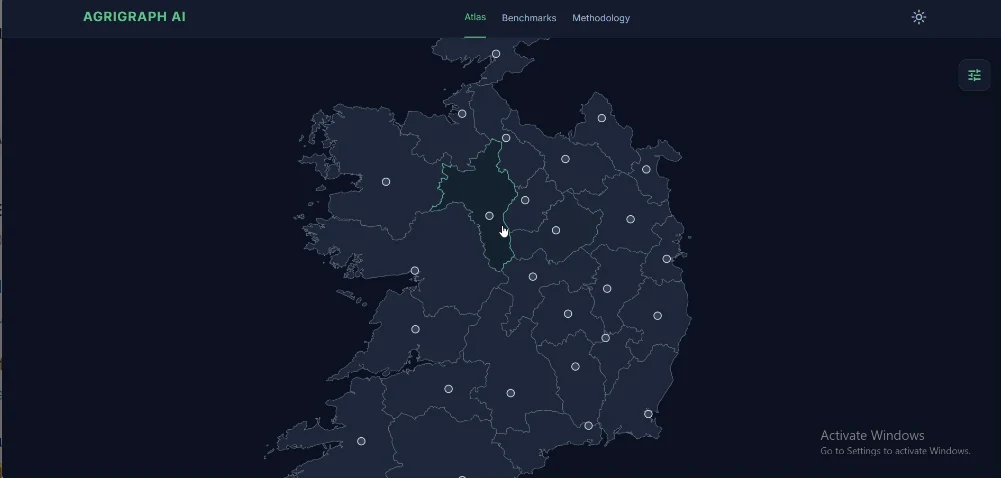The height and width of the screenshot is (478, 1001).
Task: Switch to the Atlas tab
Action: click(475, 17)
